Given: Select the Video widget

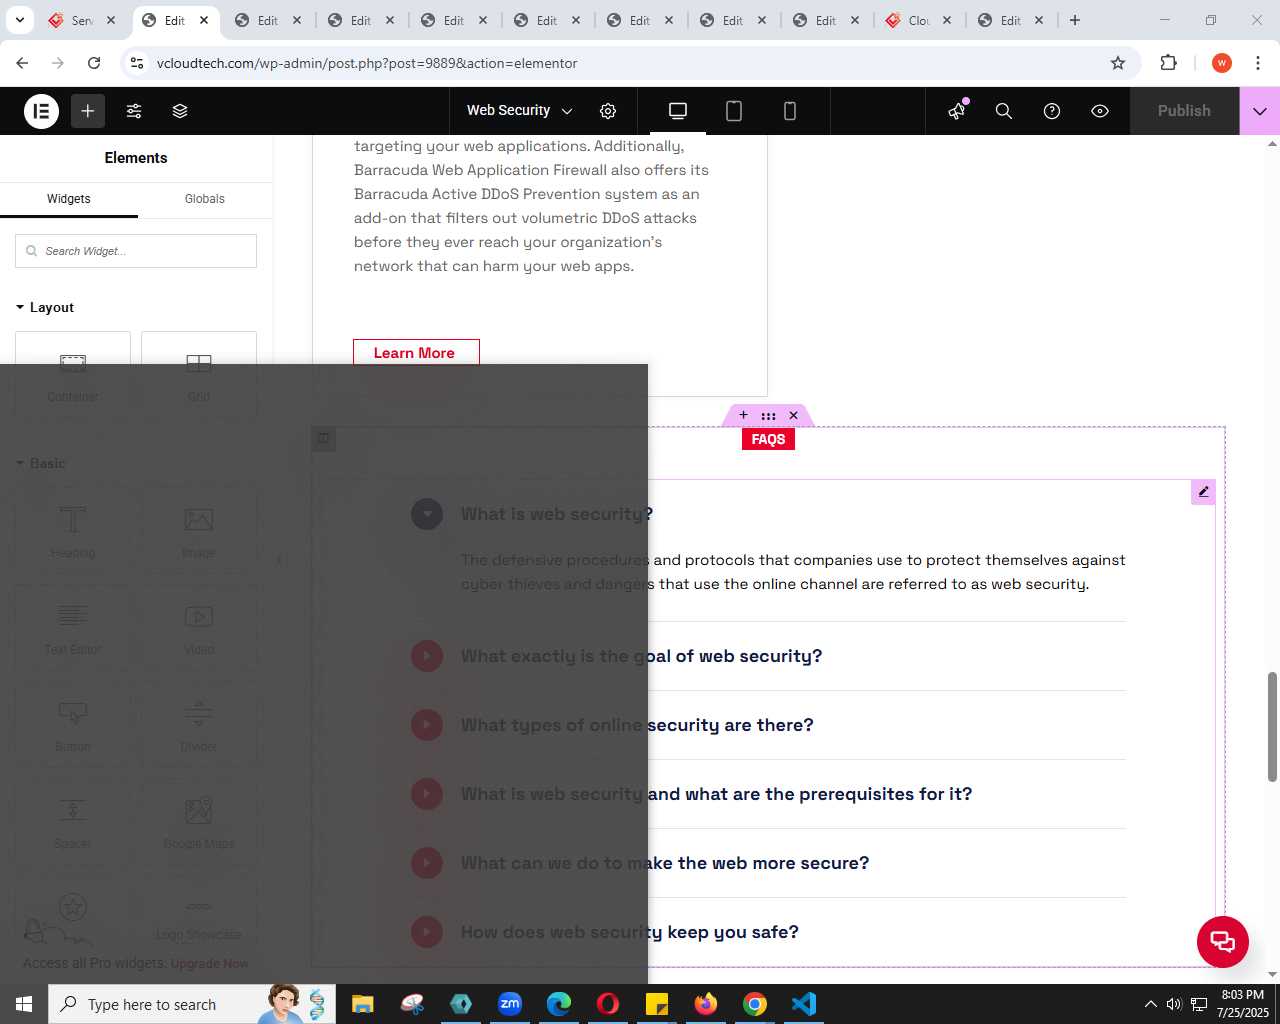Looking at the screenshot, I should 199,628.
